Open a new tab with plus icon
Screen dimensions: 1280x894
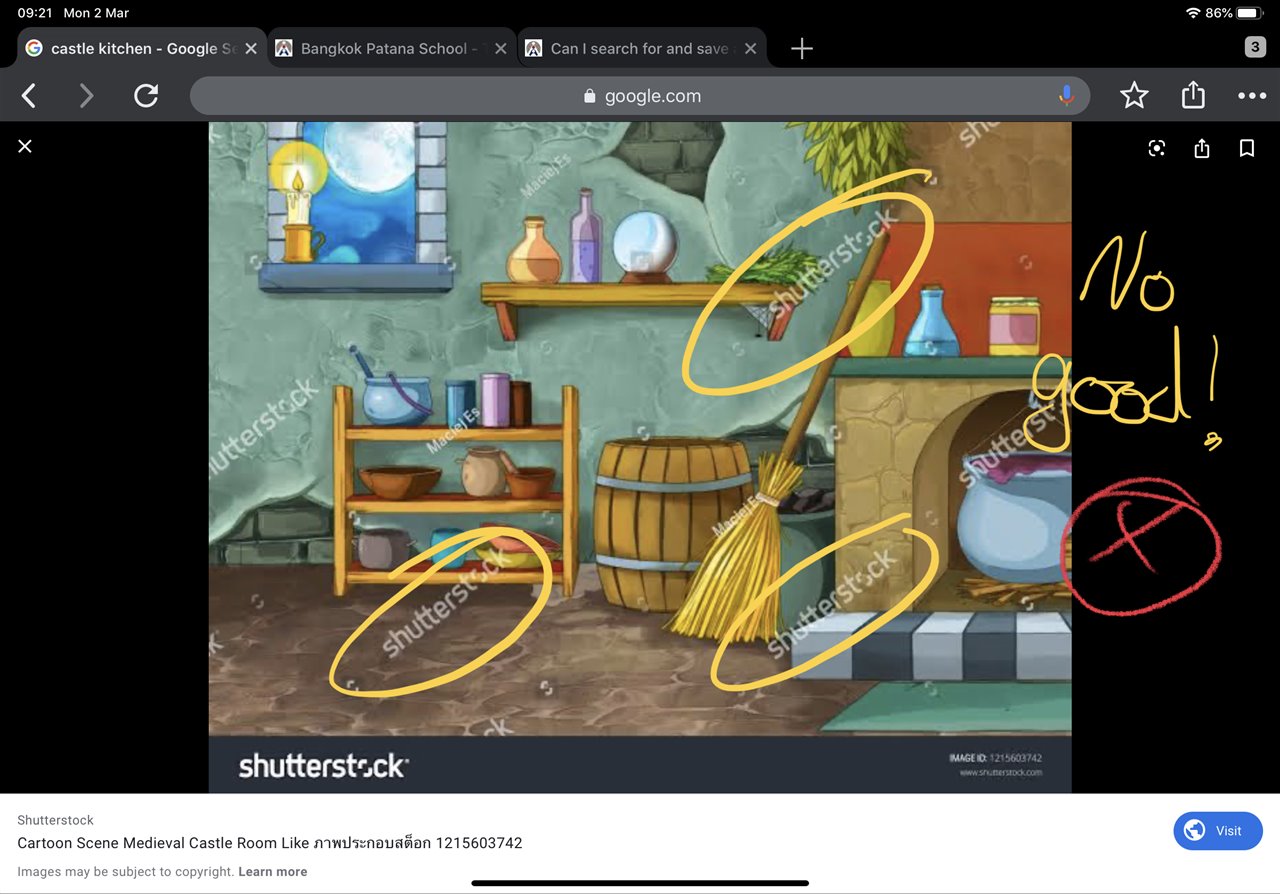tap(802, 48)
